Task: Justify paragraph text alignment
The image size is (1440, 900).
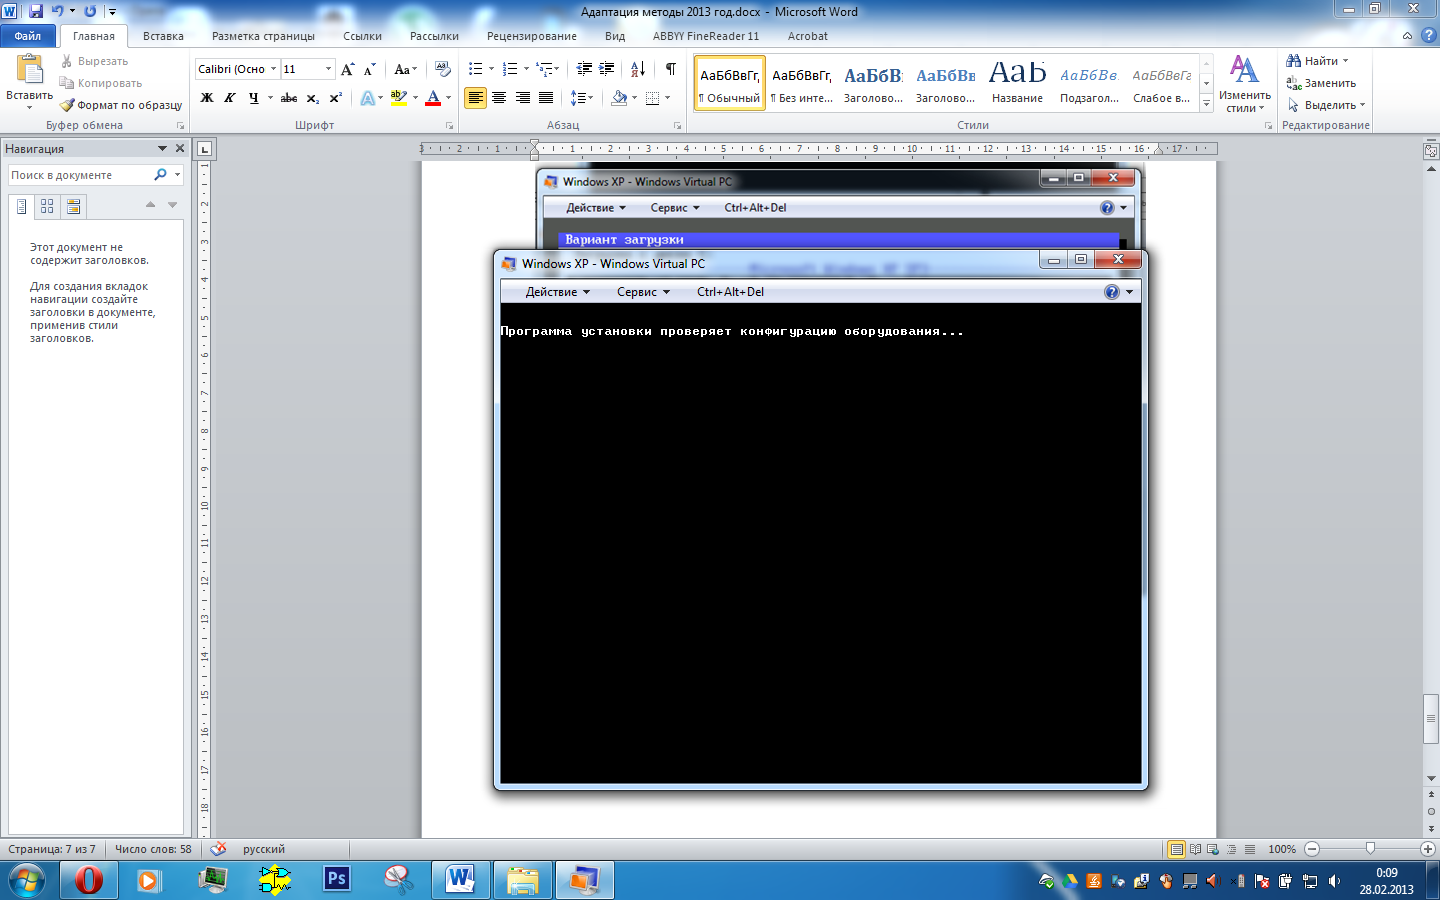Action: click(546, 98)
